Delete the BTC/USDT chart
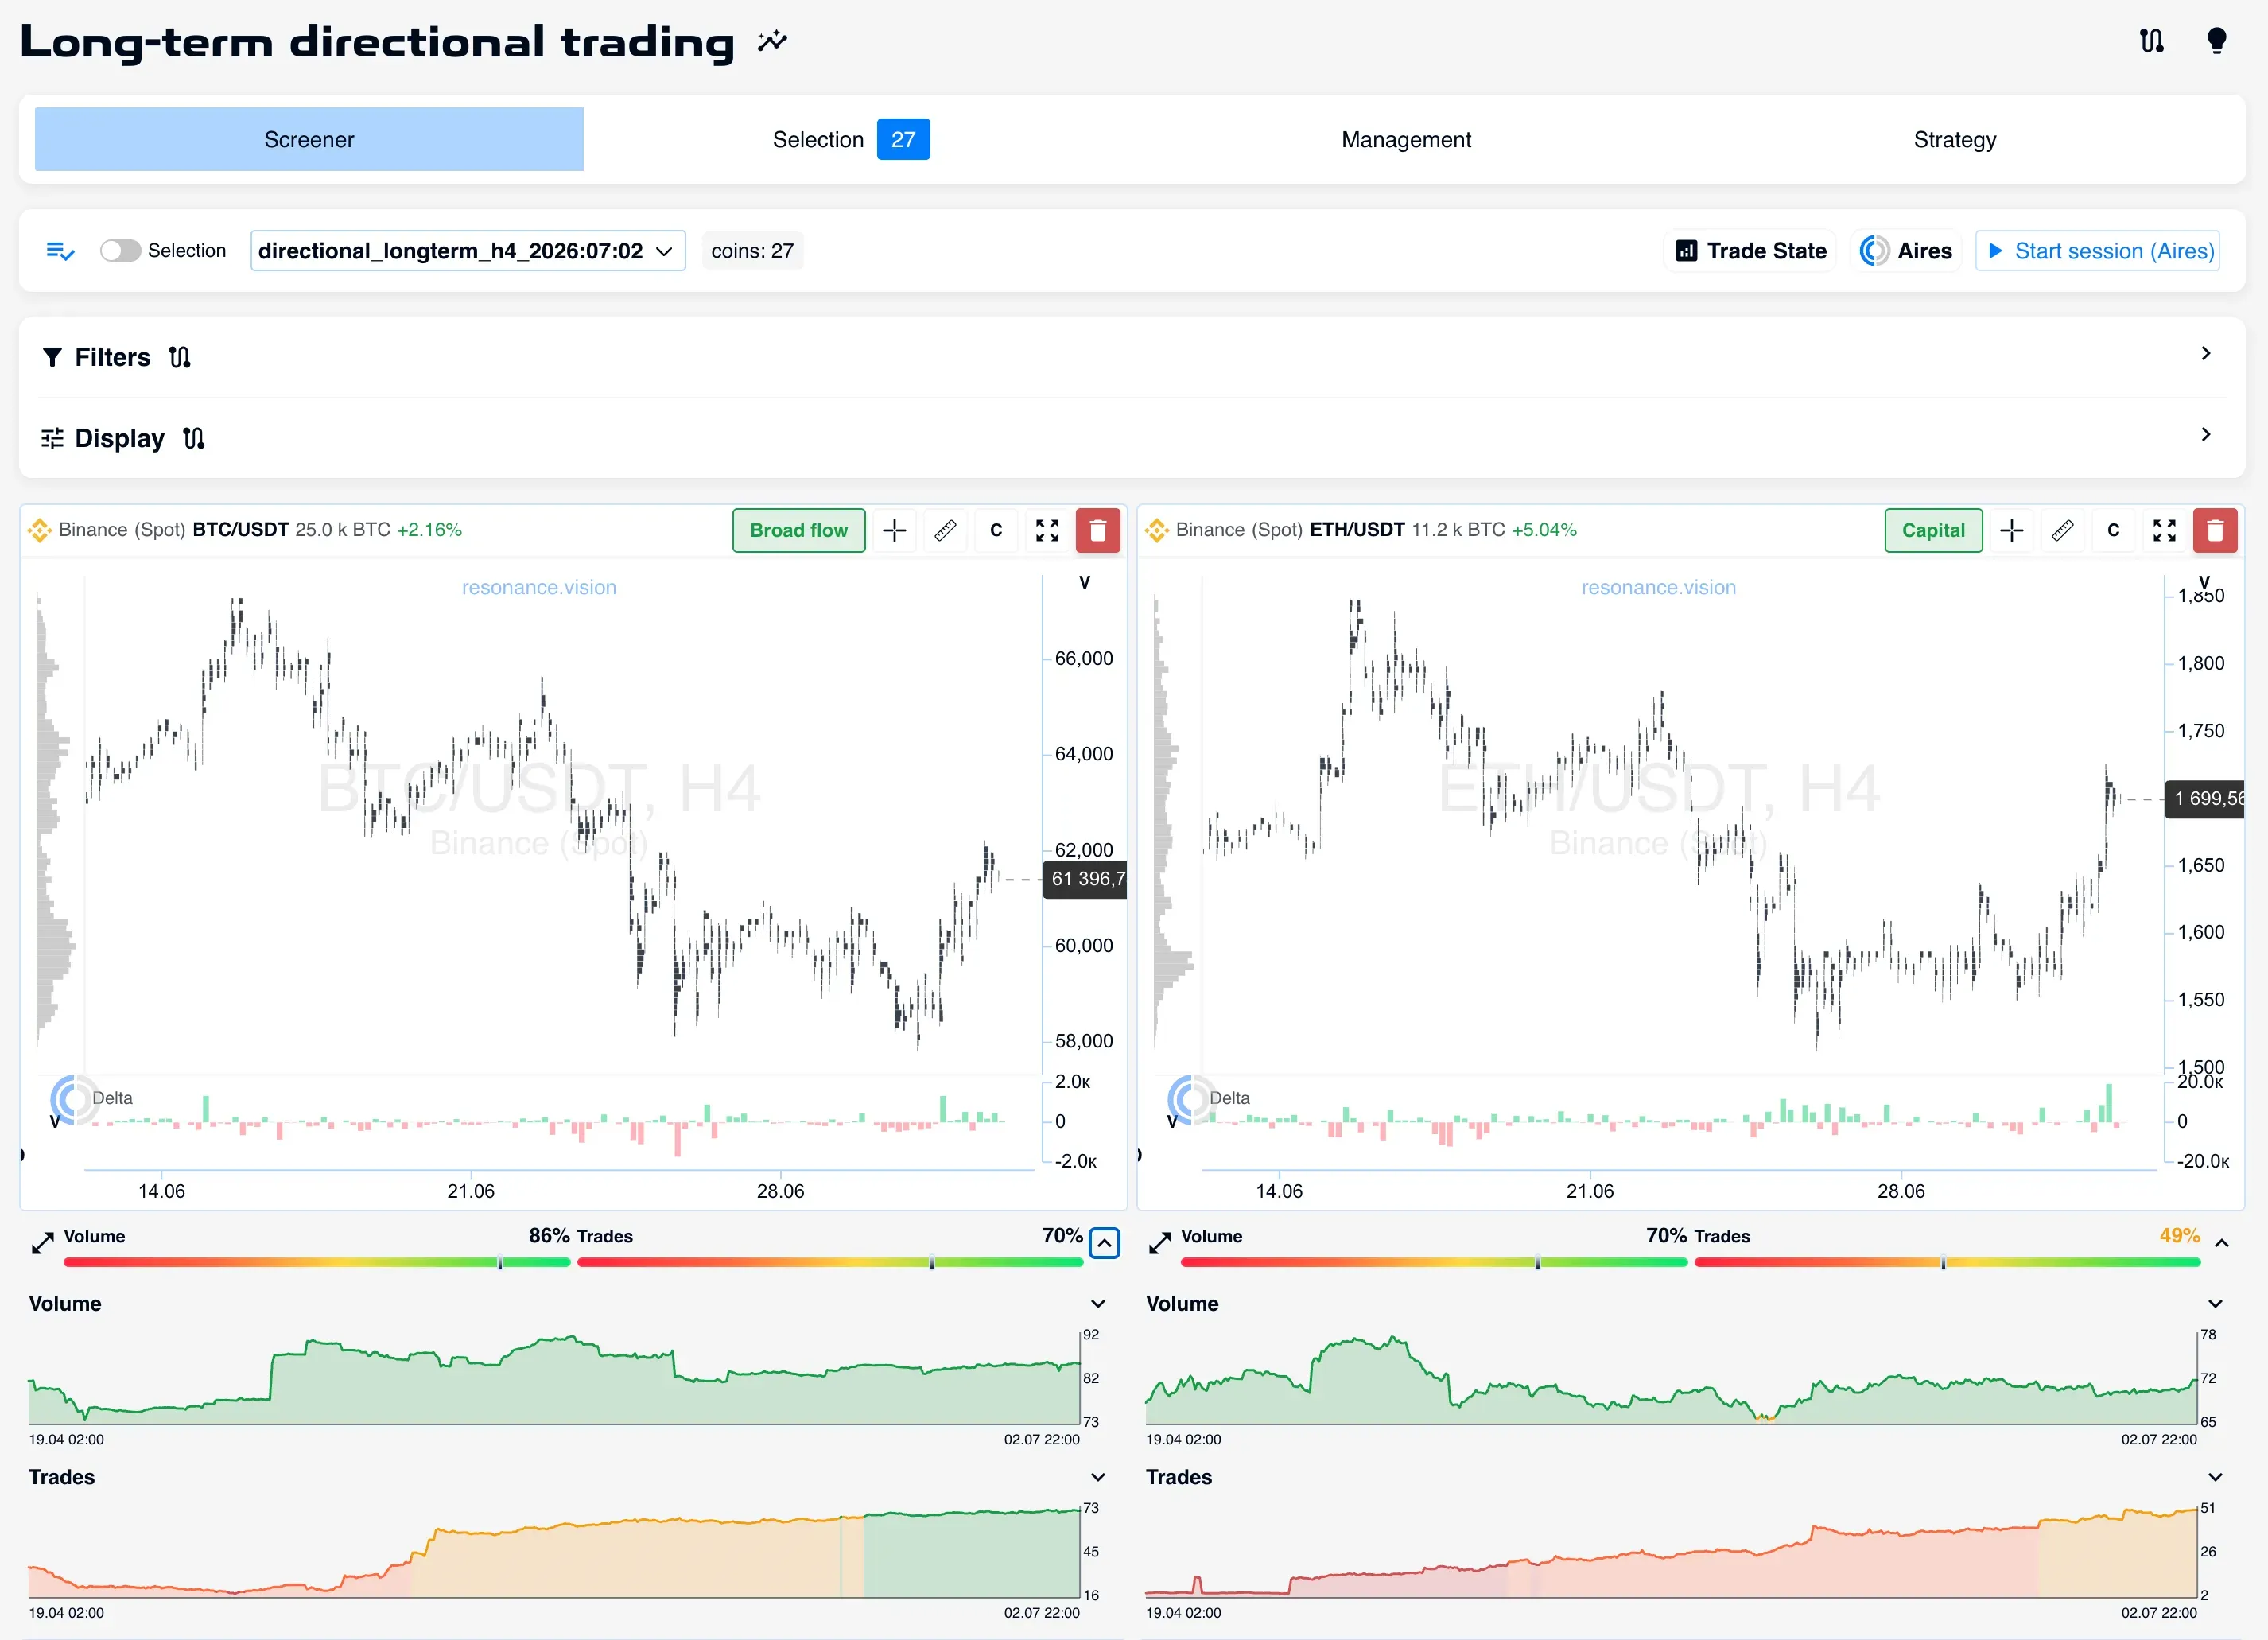 (x=1098, y=530)
